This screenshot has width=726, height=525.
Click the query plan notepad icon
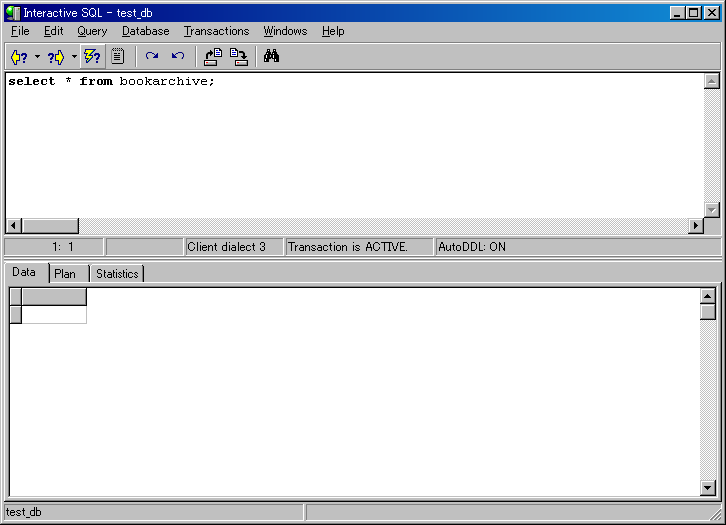coord(117,57)
